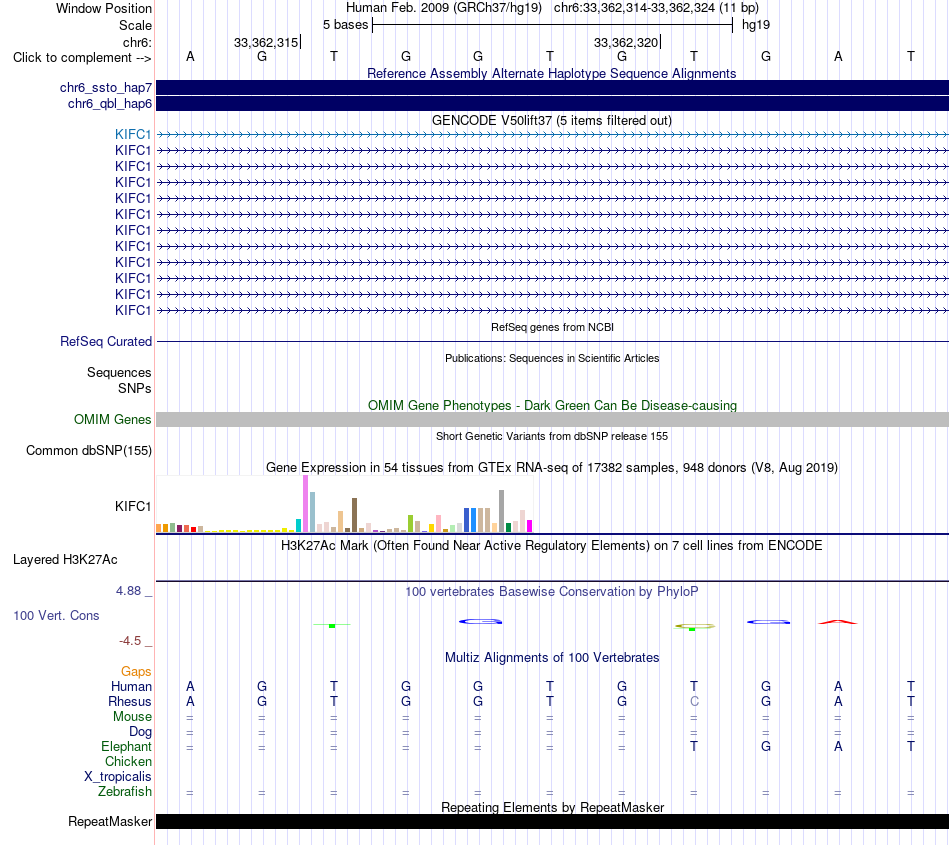Click the orange Gaps row label
The image size is (950, 845).
[x=136, y=671]
